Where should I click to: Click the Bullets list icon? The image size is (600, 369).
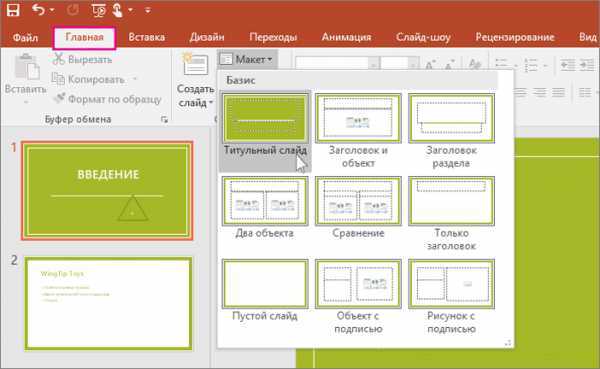click(x=501, y=64)
